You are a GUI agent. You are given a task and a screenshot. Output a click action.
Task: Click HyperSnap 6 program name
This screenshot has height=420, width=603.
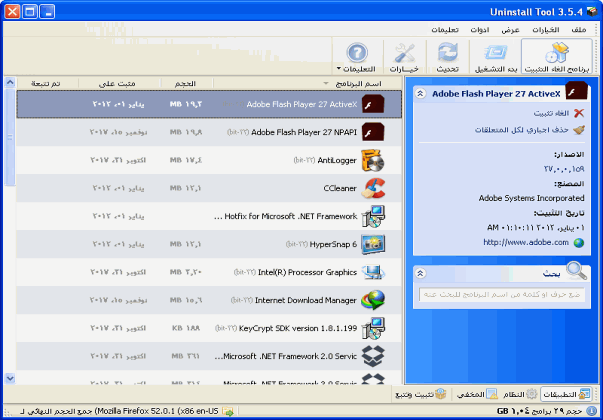(333, 245)
